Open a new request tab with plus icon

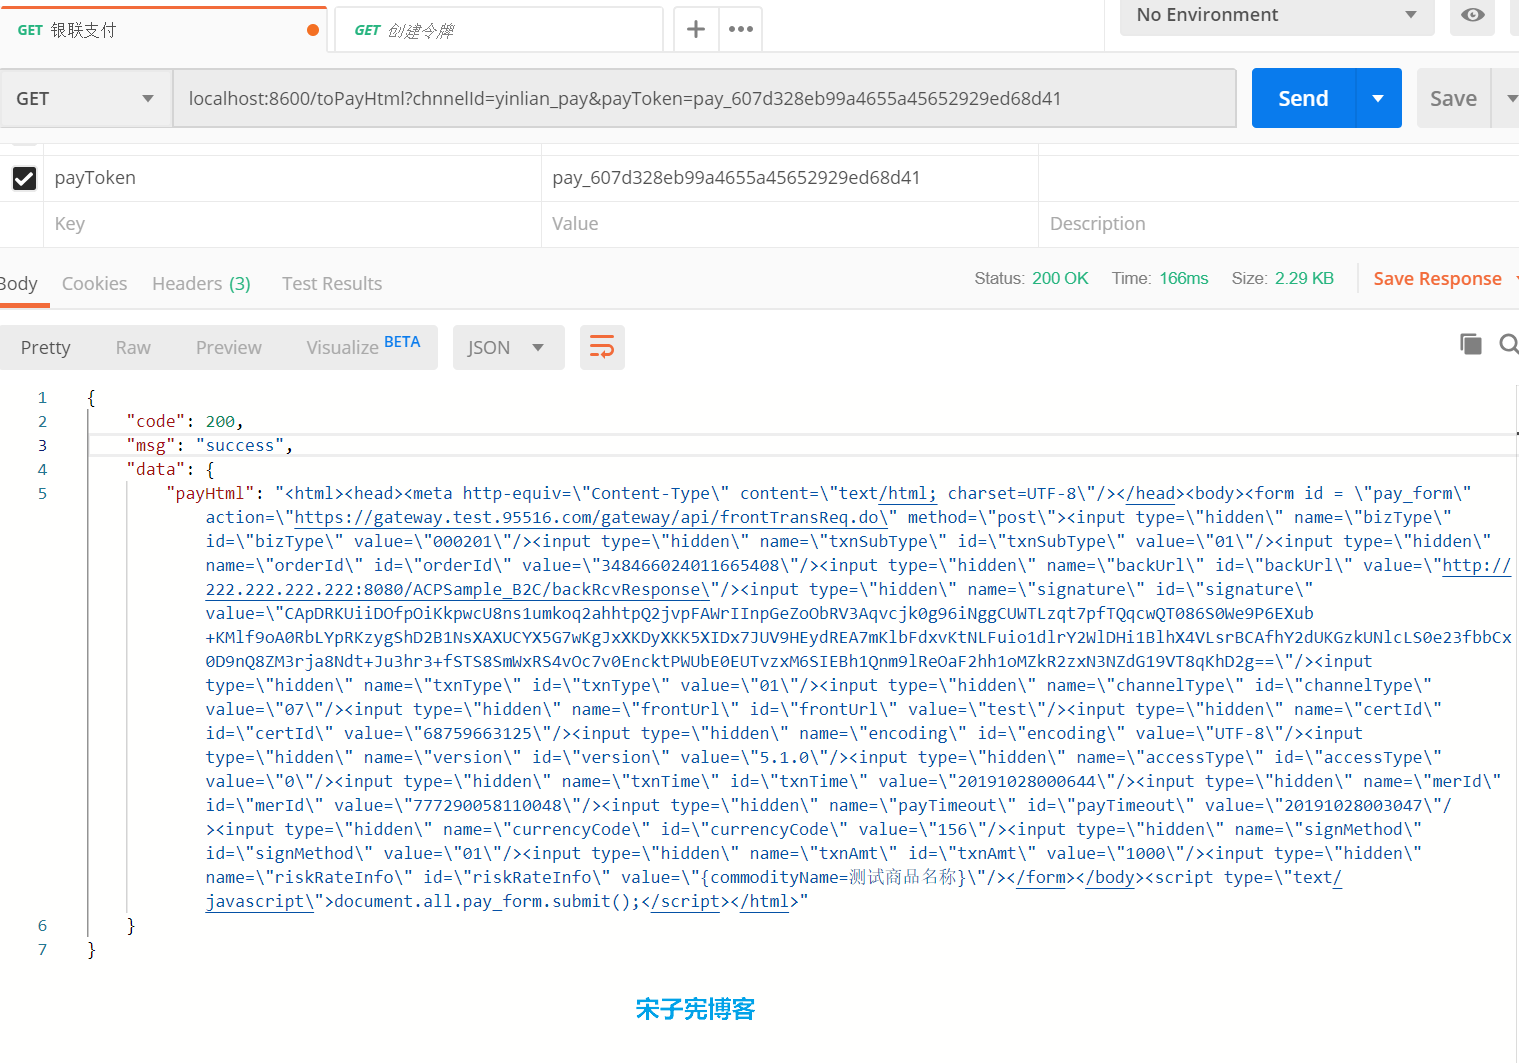point(696,29)
